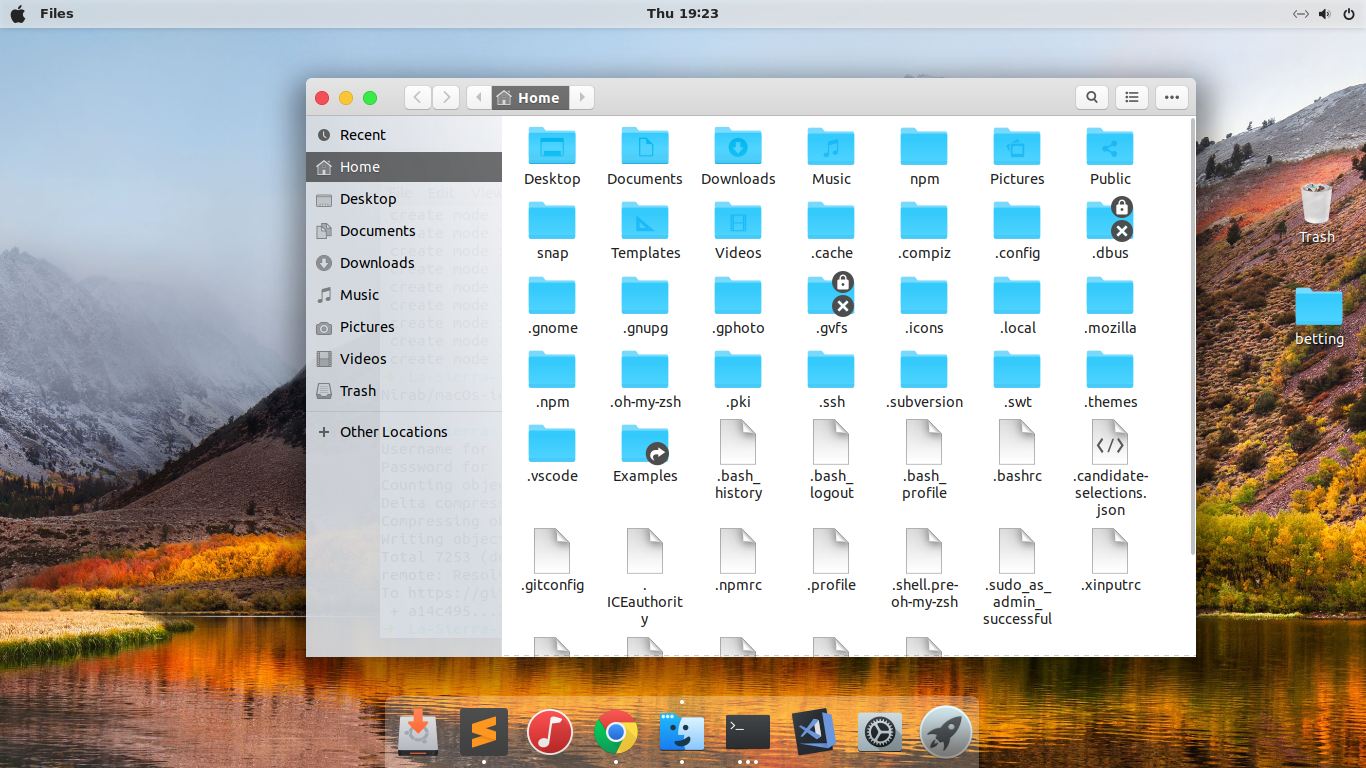Image resolution: width=1366 pixels, height=768 pixels.
Task: Click the file view vertical scrollbar
Action: (x=1192, y=336)
